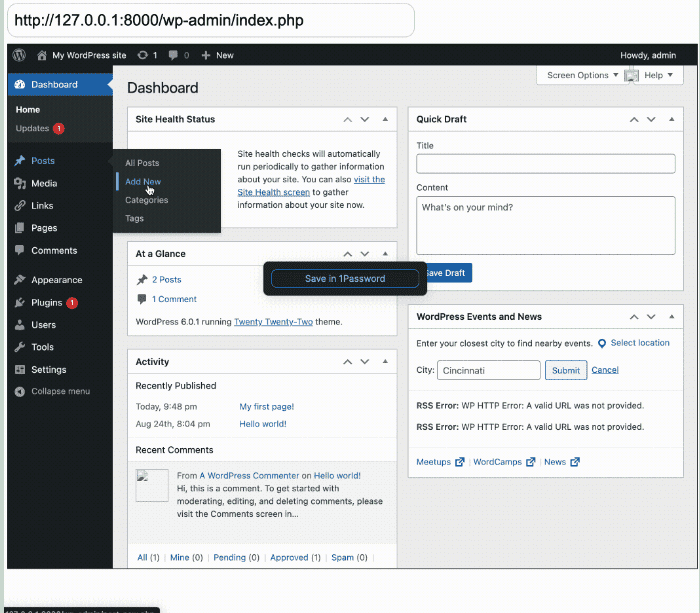Click the Collapse menu arrow icon
Screen dimensions: 700x613
click(x=20, y=392)
